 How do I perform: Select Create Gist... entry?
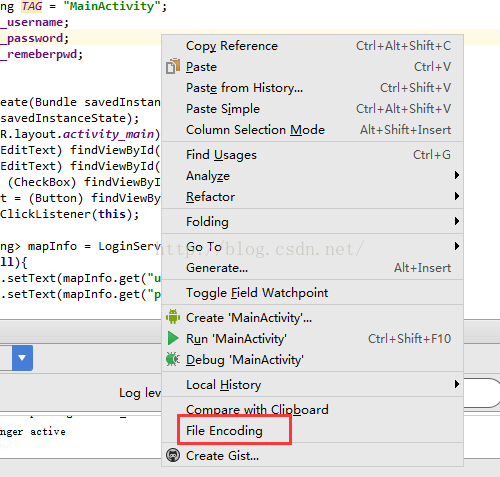coord(313,456)
